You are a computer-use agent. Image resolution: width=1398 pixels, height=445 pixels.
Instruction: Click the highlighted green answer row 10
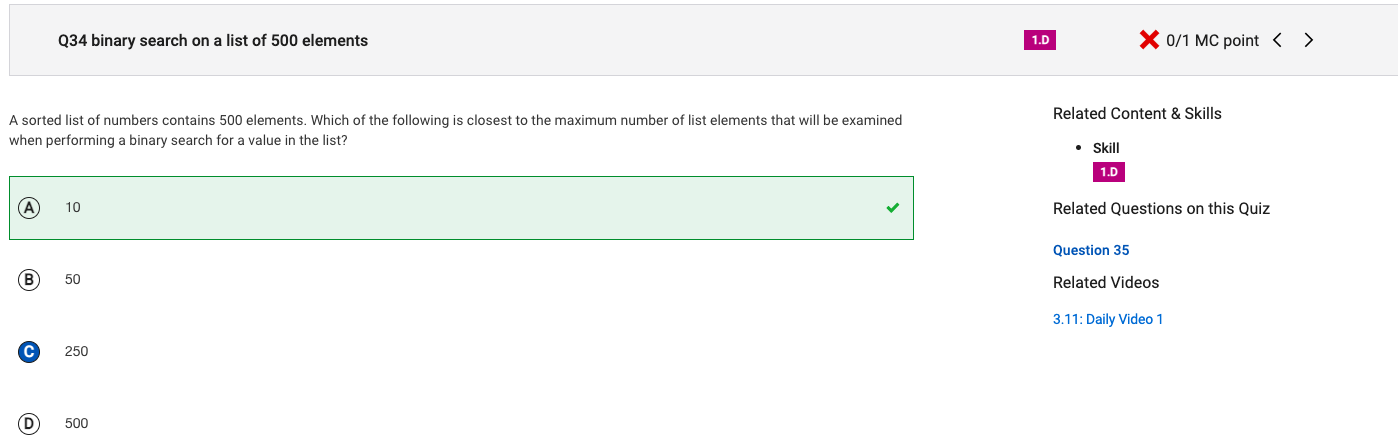[461, 208]
